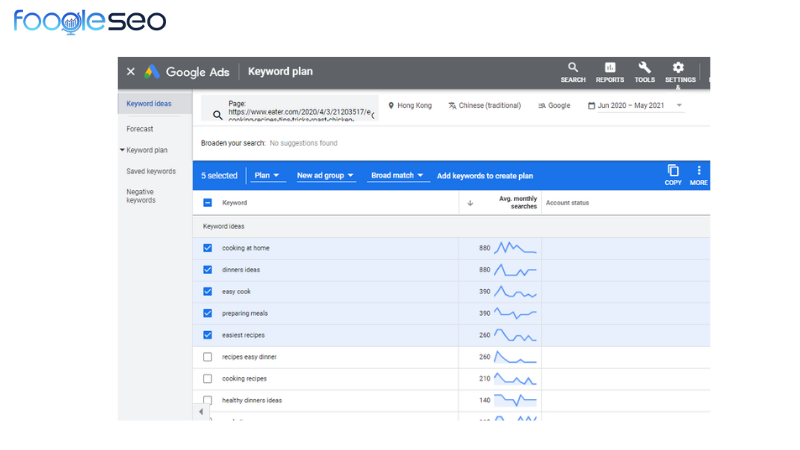Open the More three-dot menu
The height and width of the screenshot is (450, 800).
tap(699, 172)
